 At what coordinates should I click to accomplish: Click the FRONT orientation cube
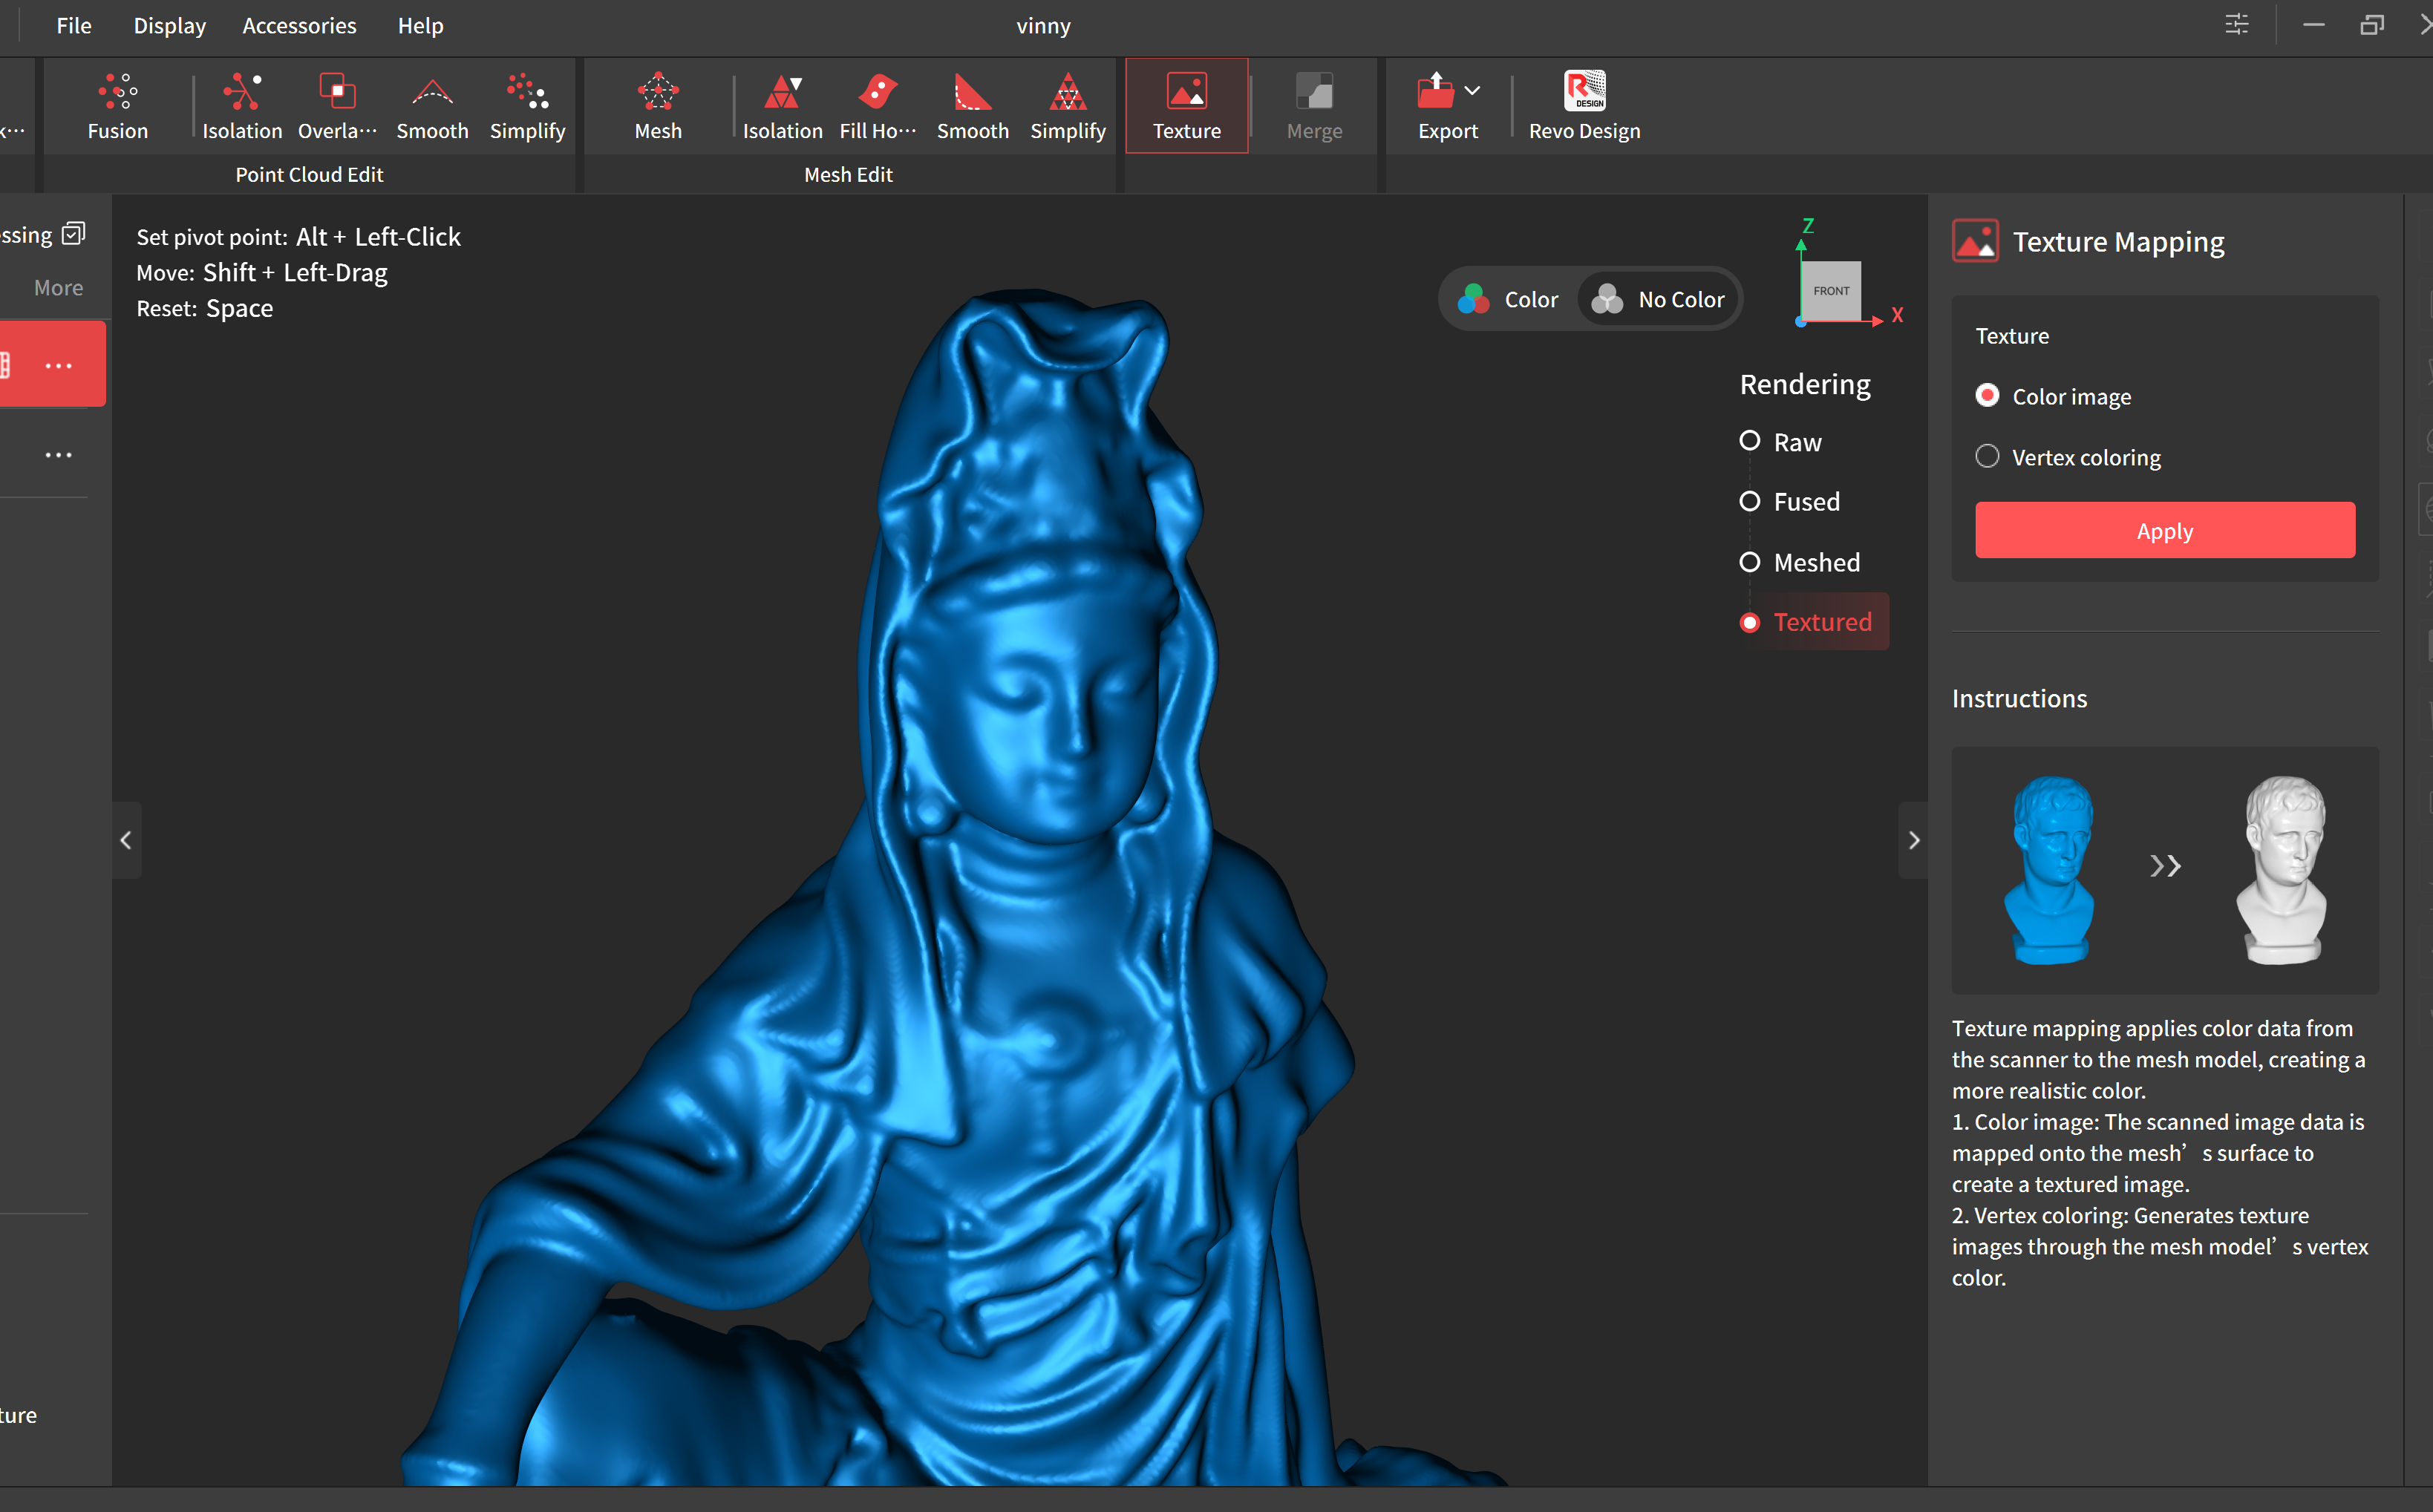1830,291
